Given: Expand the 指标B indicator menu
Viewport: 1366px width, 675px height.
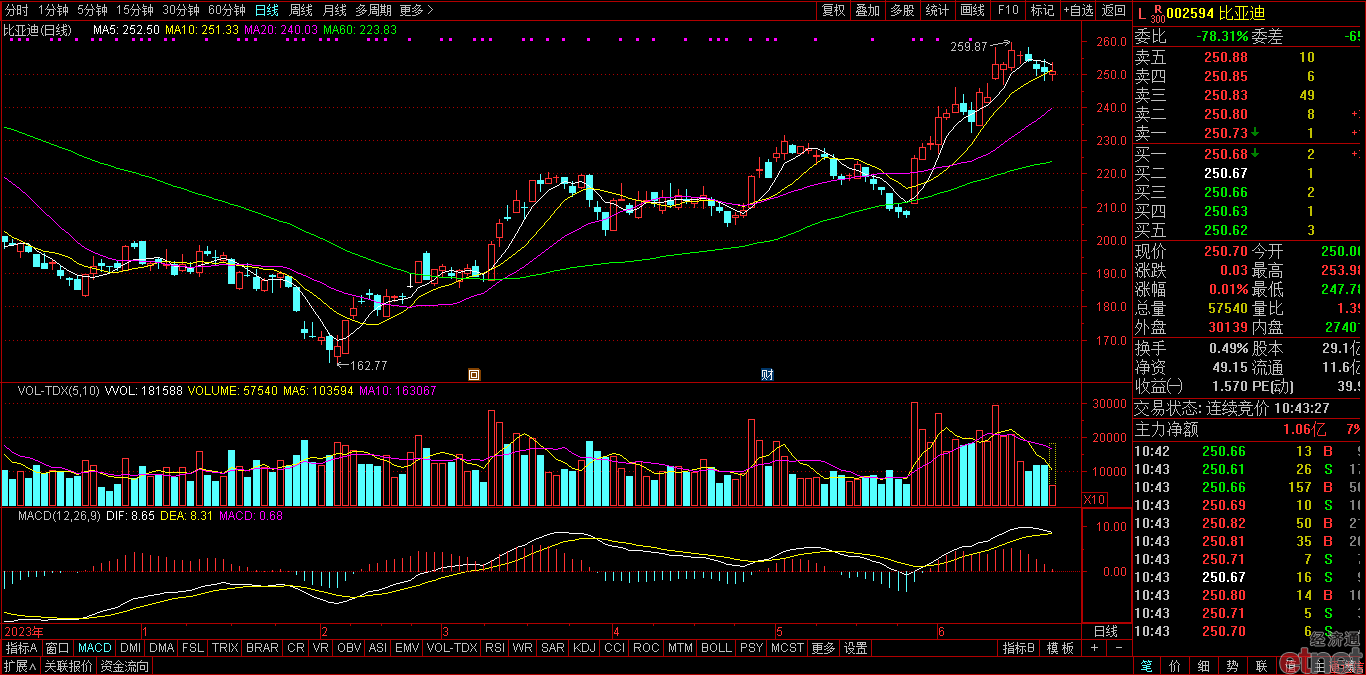Looking at the screenshot, I should click(1019, 648).
